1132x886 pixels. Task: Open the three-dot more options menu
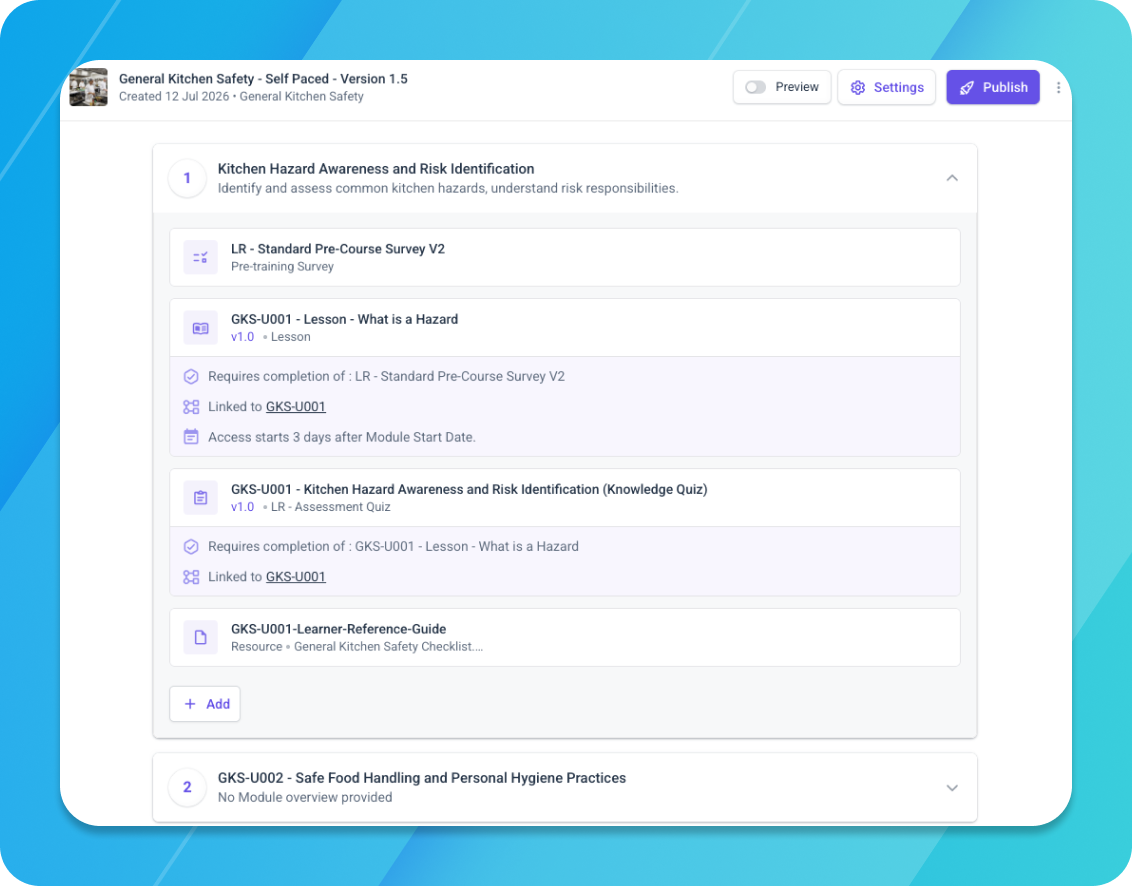point(1058,87)
